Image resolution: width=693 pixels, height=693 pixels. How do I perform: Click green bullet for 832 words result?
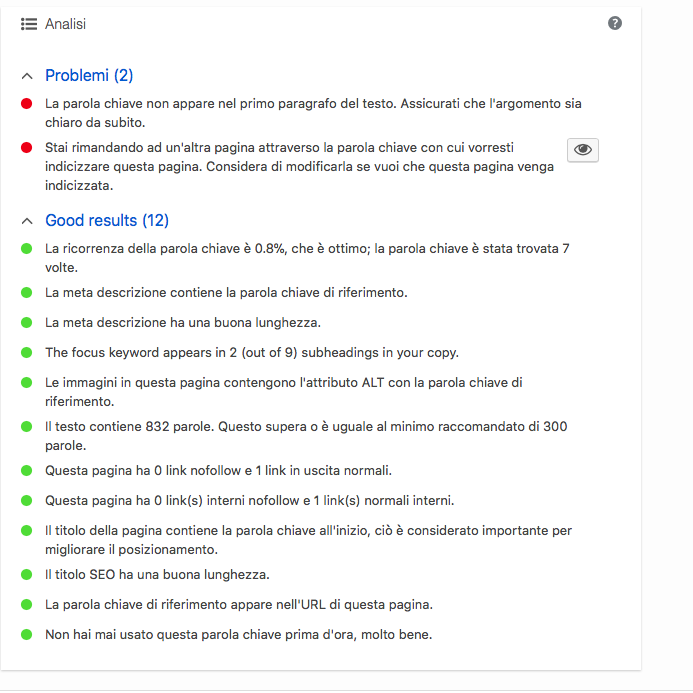(x=27, y=426)
